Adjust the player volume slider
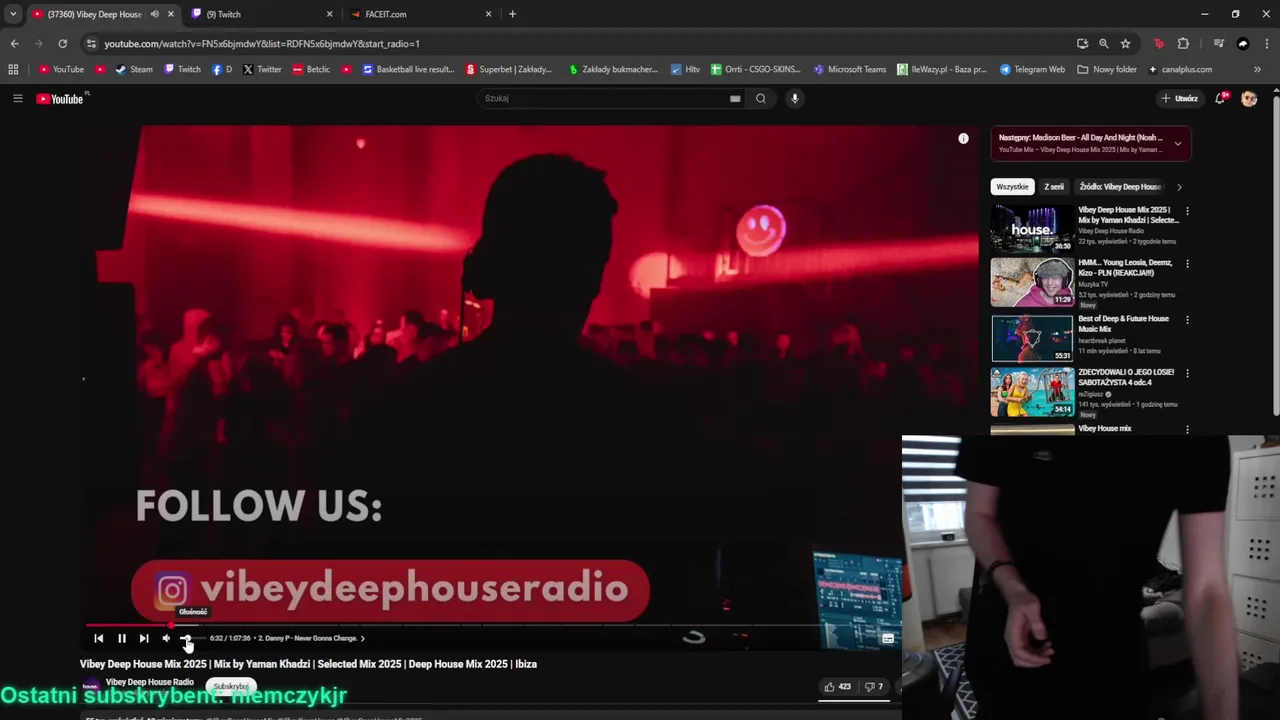 click(x=191, y=638)
